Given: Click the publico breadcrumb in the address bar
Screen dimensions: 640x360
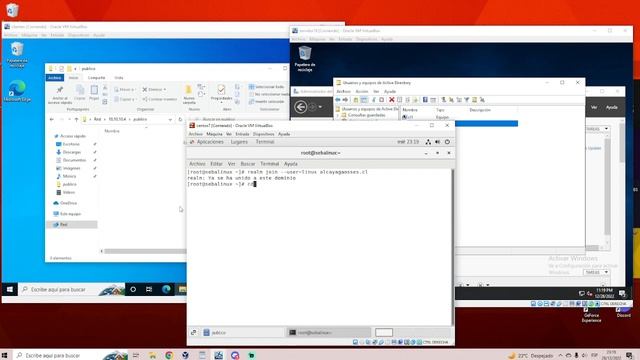Looking at the screenshot, I should [140, 119].
